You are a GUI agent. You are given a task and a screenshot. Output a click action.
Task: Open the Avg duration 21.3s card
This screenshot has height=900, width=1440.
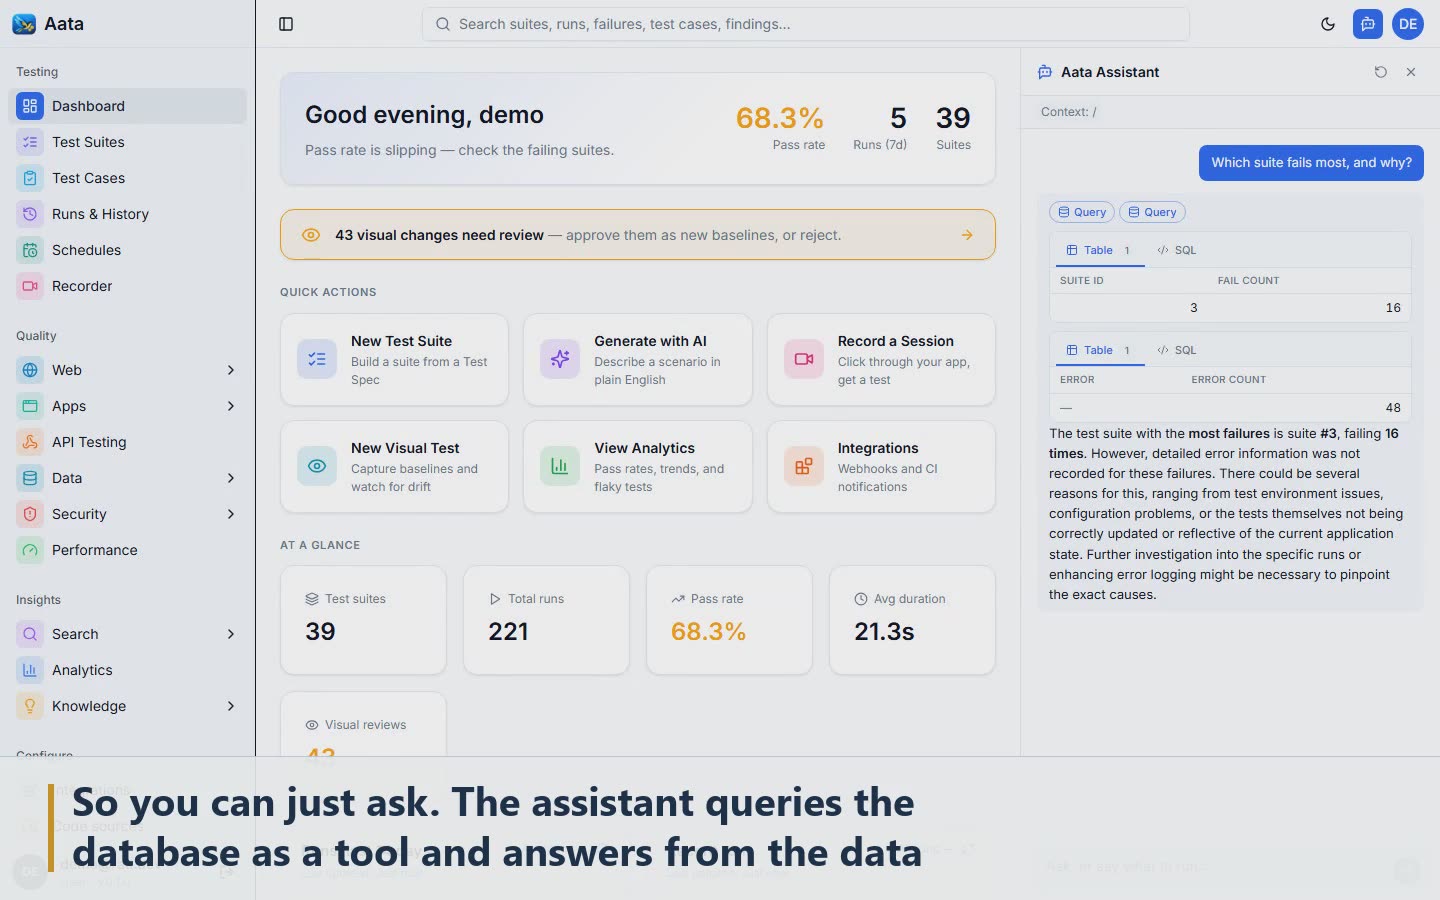pos(912,620)
